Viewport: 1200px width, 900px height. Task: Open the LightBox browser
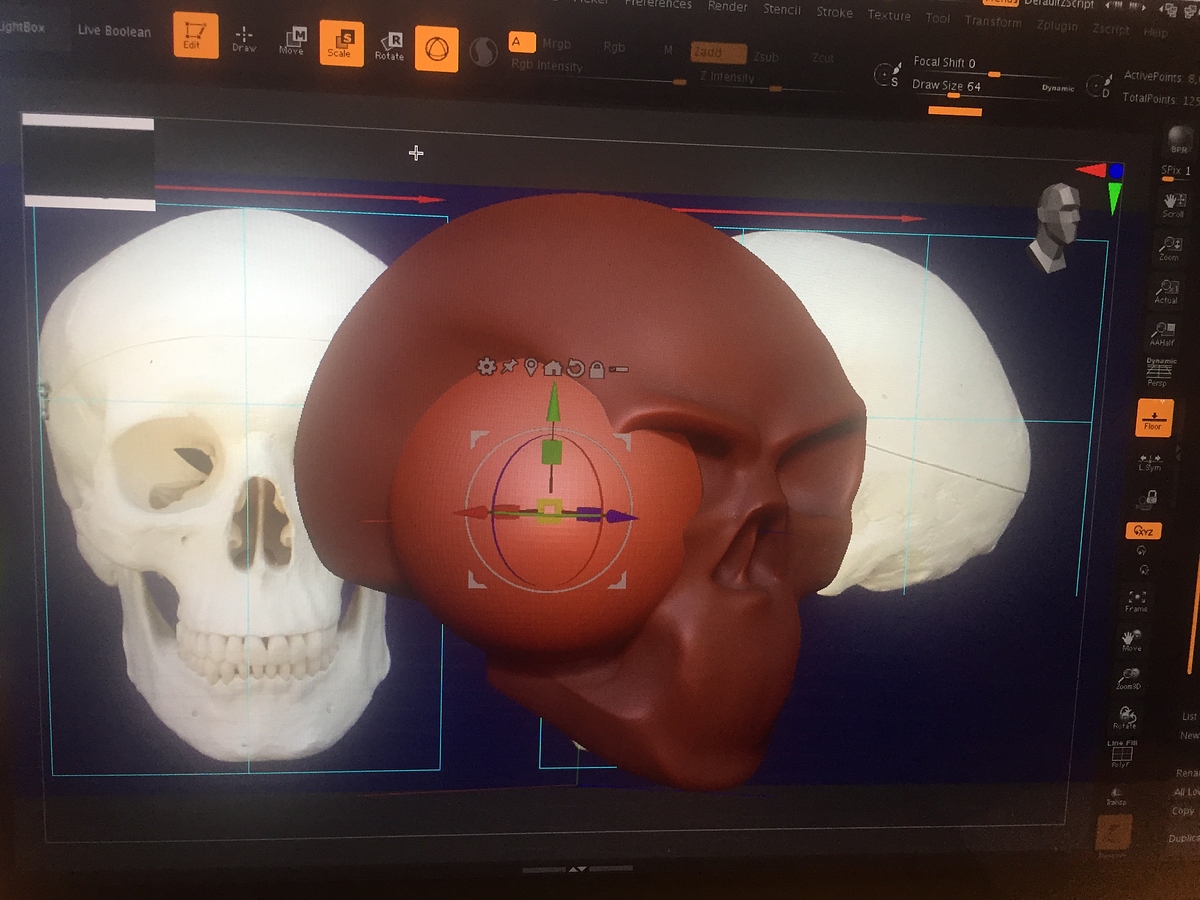coord(22,26)
